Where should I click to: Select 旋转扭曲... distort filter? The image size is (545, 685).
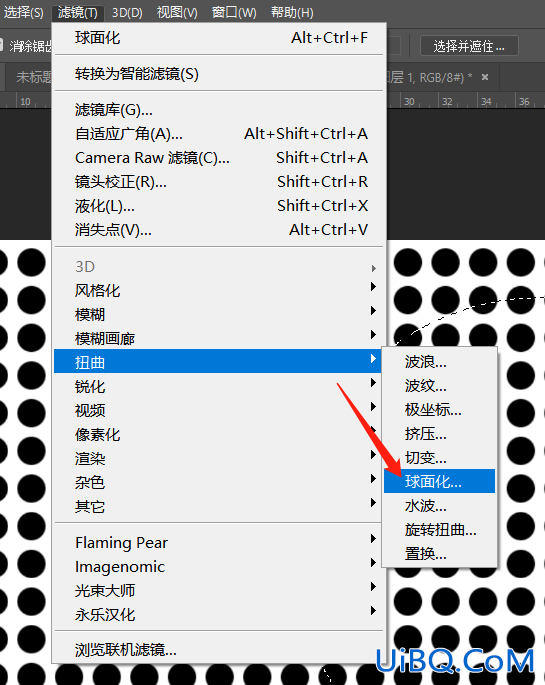coord(439,530)
